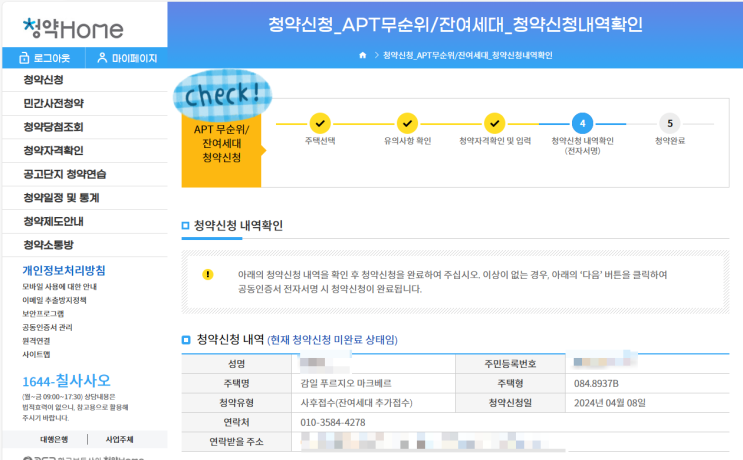Click 청약유형 value 사후접수(잔여세대 추가접수)

(356, 403)
